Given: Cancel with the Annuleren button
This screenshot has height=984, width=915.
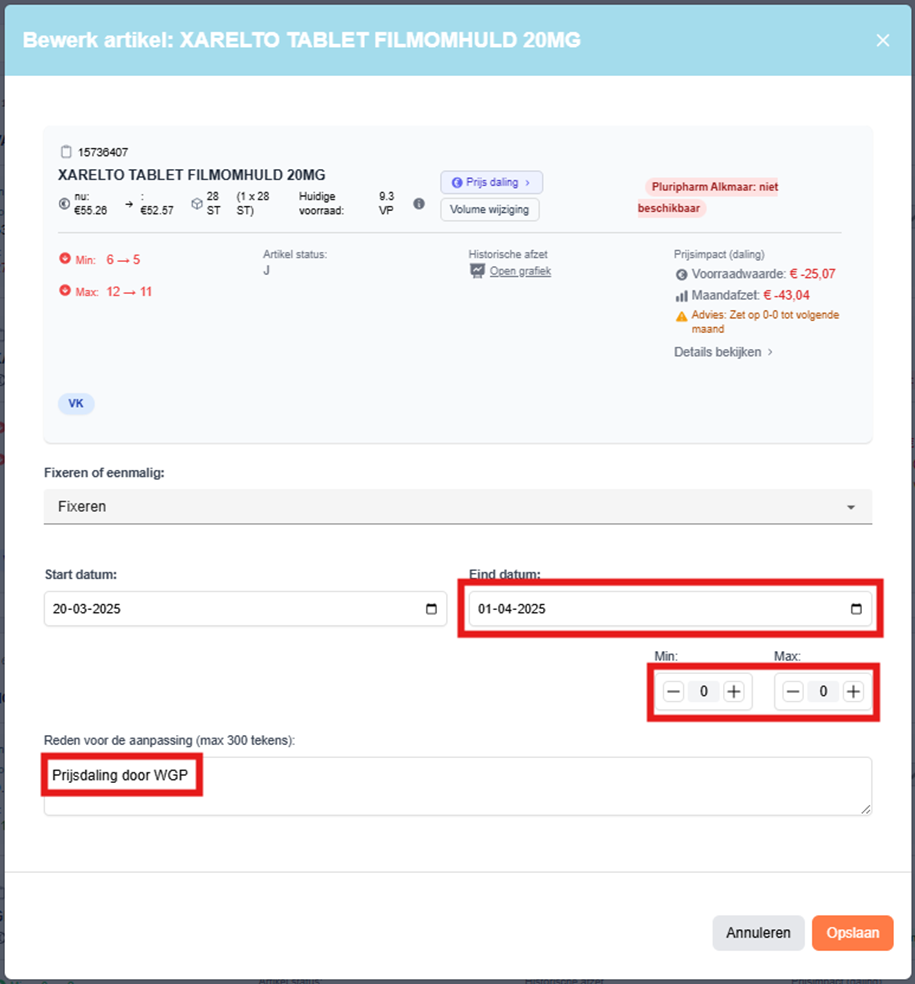Looking at the screenshot, I should [x=758, y=933].
